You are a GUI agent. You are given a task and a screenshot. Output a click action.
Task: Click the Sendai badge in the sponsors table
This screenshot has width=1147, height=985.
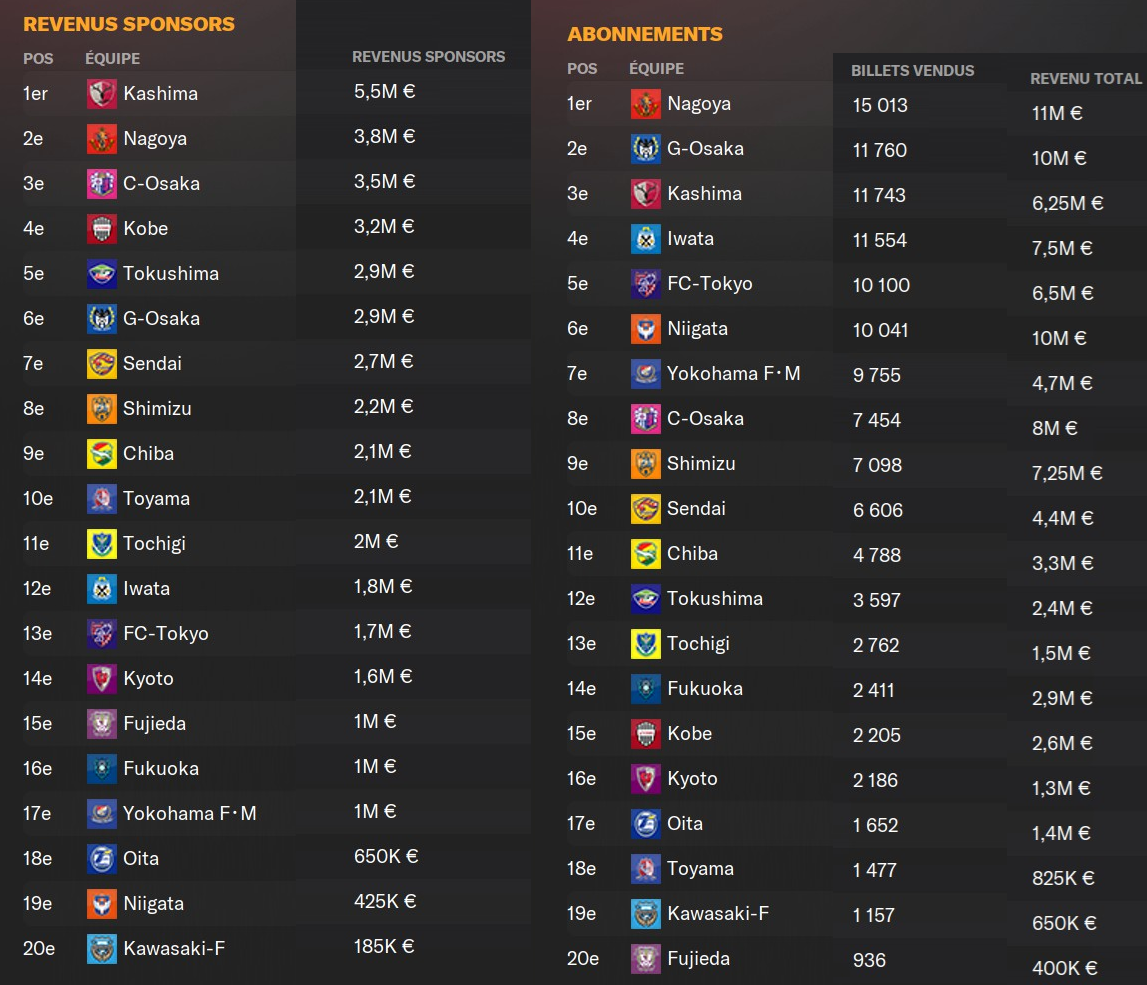(102, 364)
